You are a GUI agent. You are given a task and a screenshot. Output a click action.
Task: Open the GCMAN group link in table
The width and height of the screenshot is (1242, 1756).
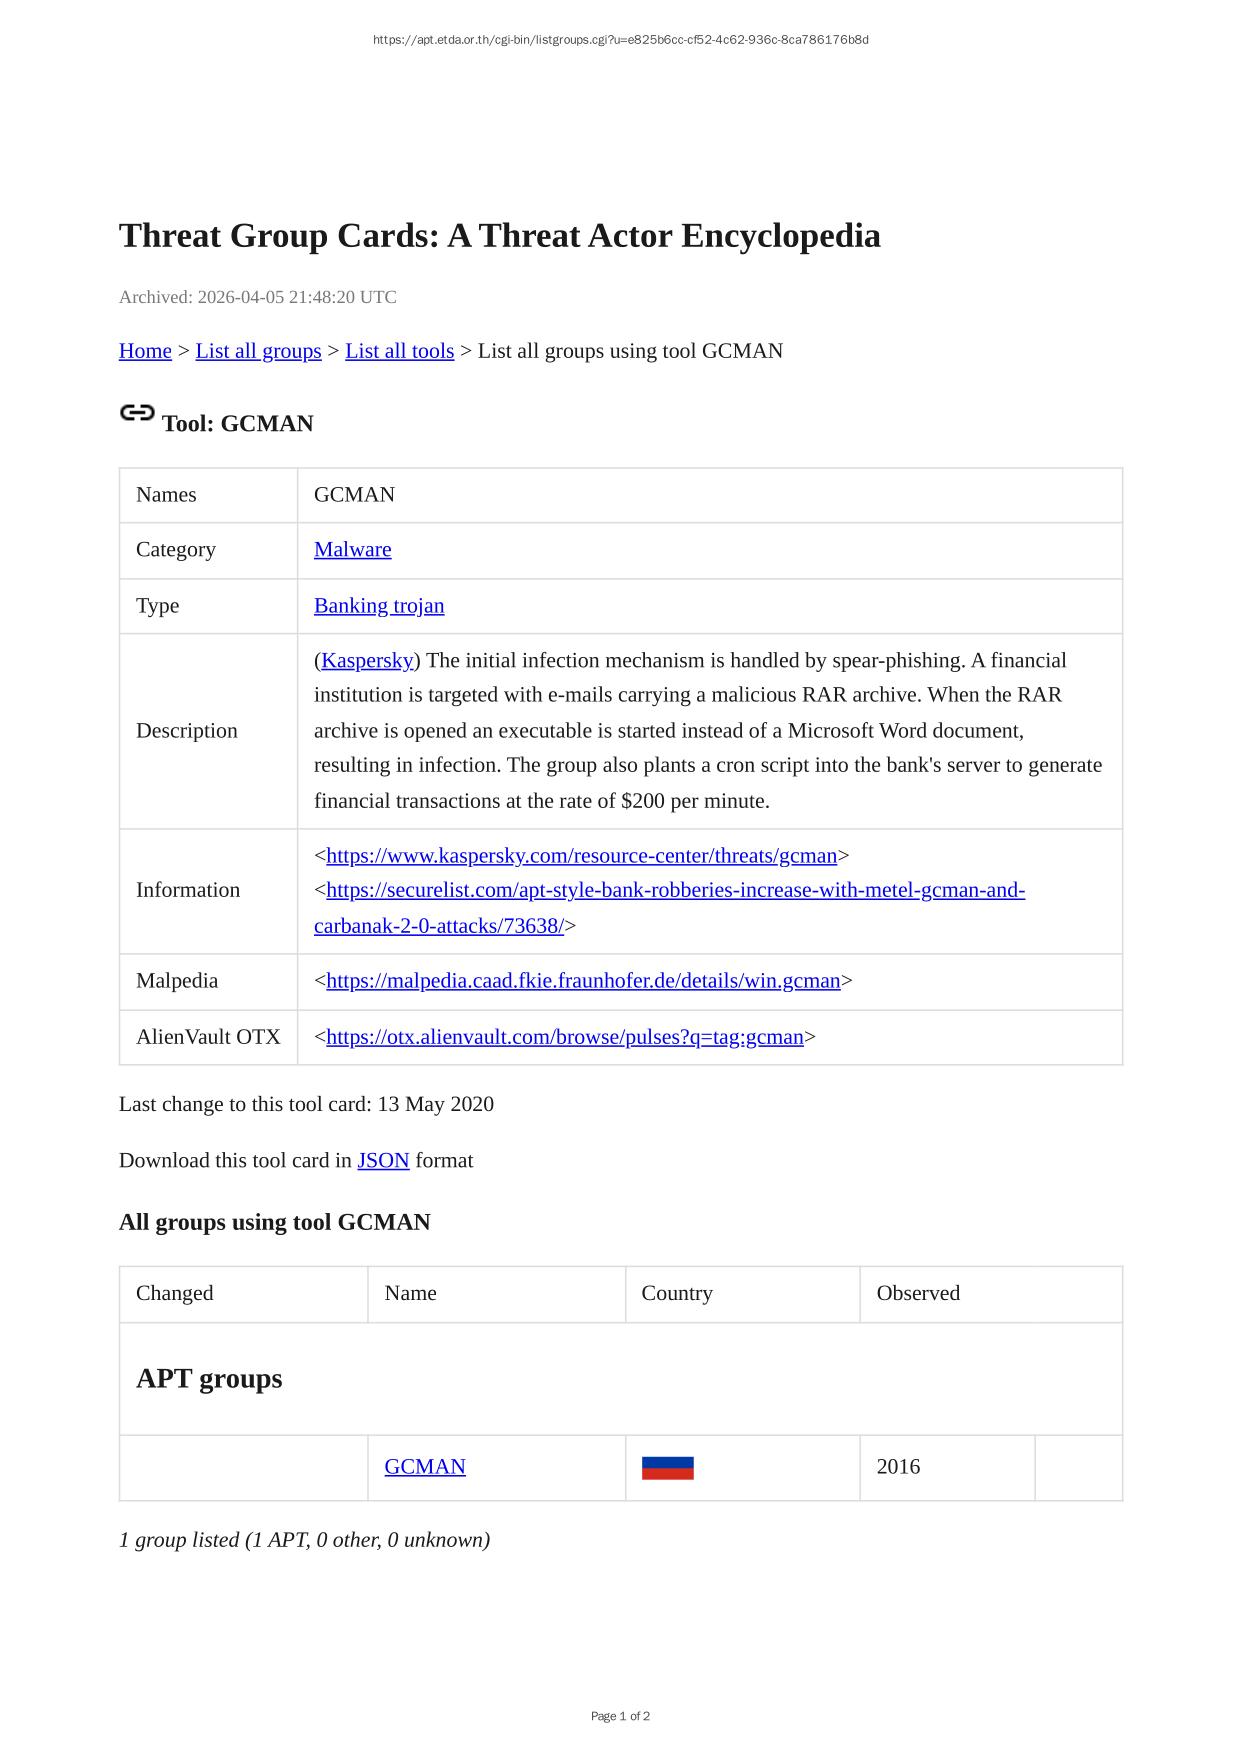[x=425, y=1467]
